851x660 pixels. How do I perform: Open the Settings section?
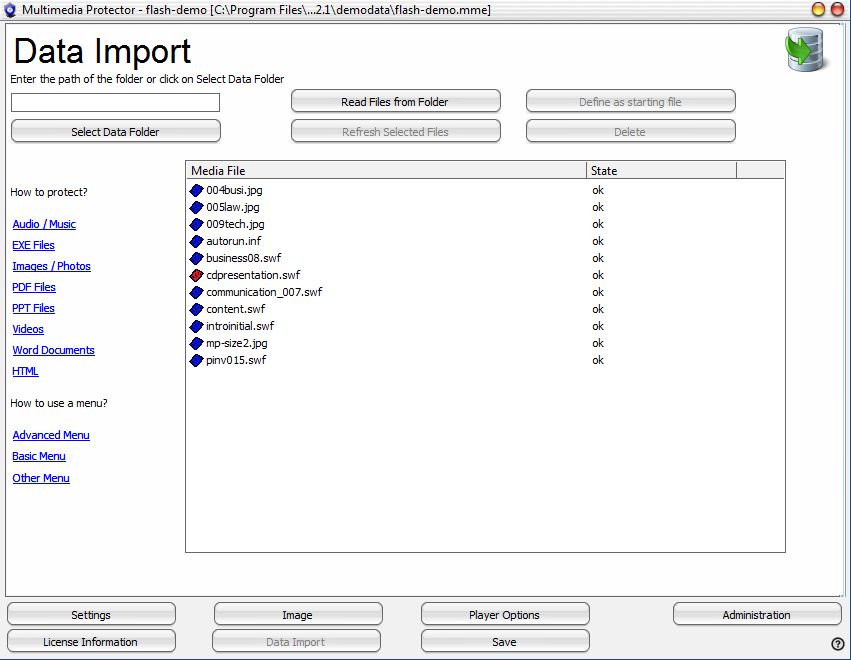tap(91, 615)
